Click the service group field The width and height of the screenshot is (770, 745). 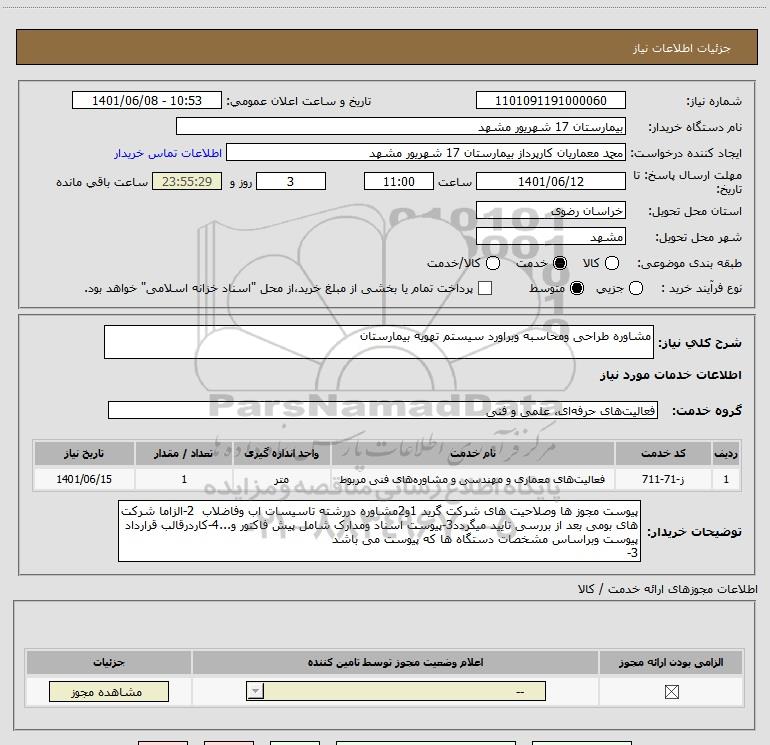tap(383, 410)
